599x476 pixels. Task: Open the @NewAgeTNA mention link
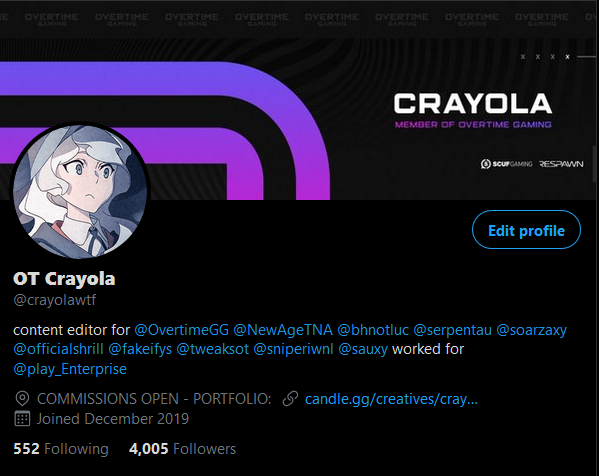point(283,330)
